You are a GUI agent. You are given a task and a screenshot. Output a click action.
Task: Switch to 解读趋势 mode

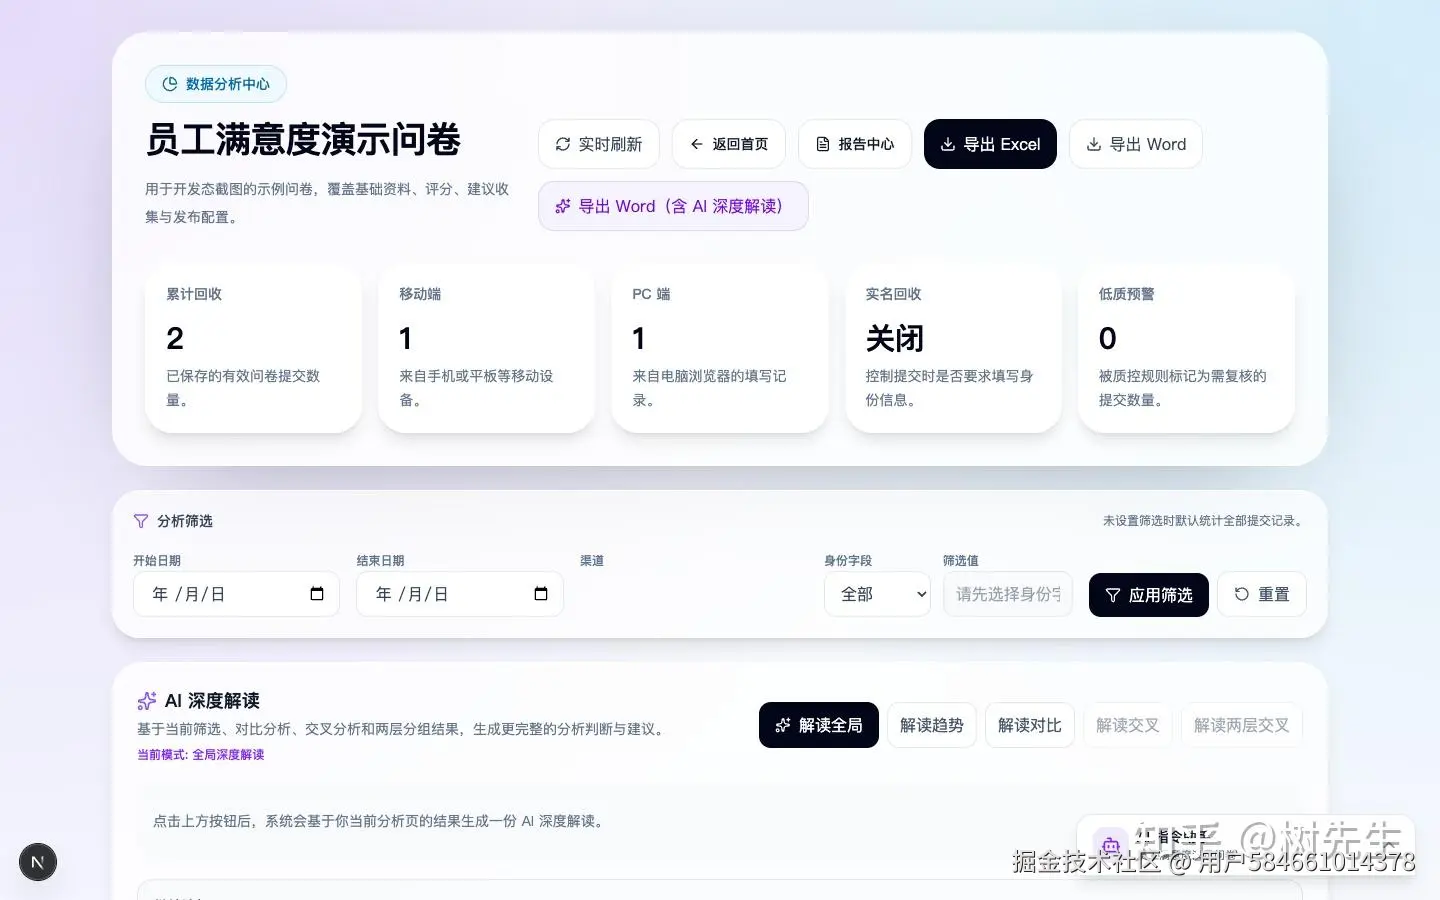coord(932,725)
